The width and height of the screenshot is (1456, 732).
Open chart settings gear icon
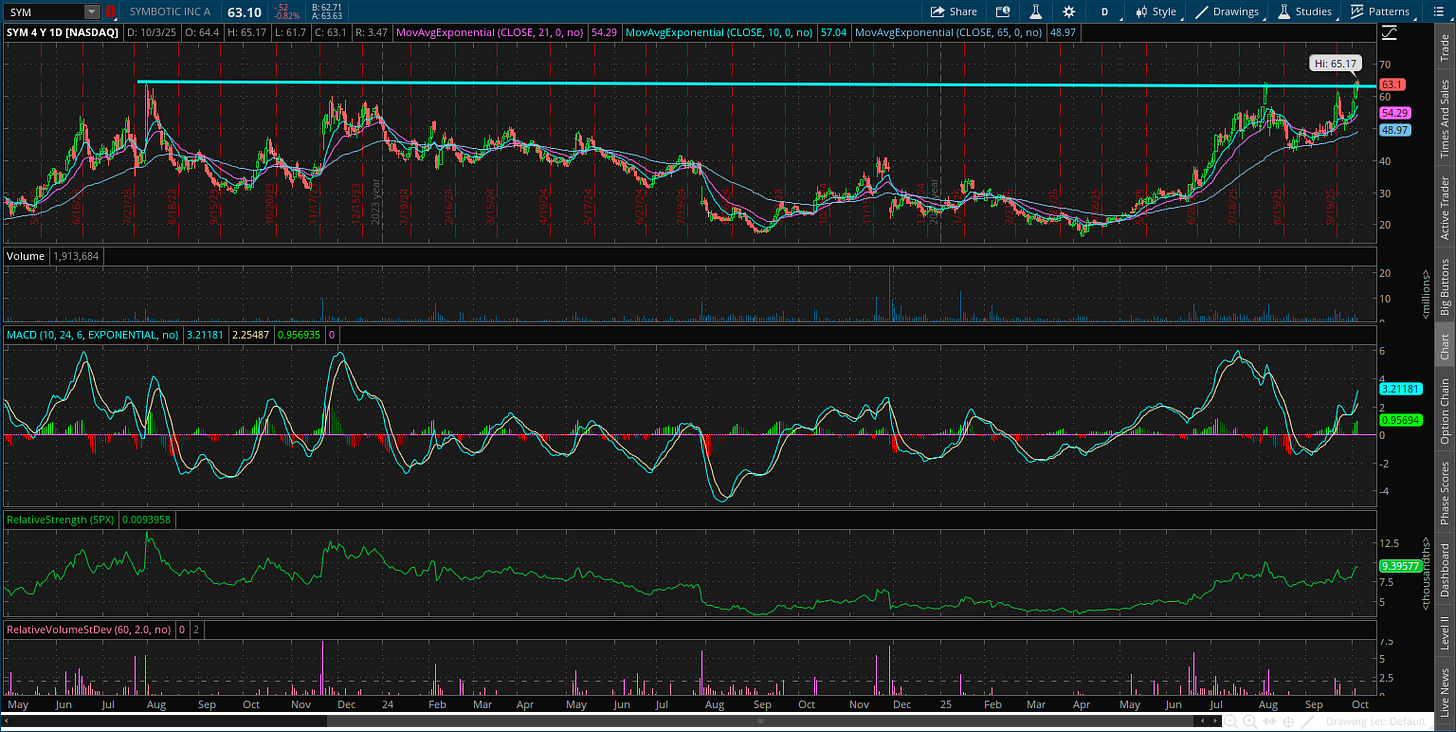click(1069, 12)
